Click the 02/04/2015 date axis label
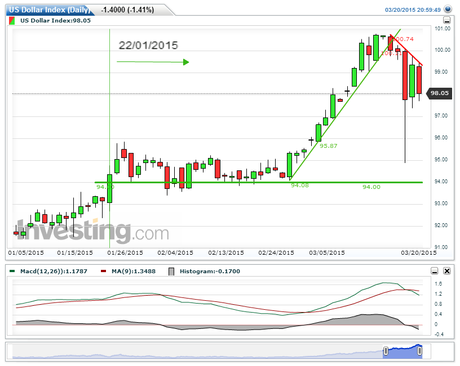 point(175,253)
